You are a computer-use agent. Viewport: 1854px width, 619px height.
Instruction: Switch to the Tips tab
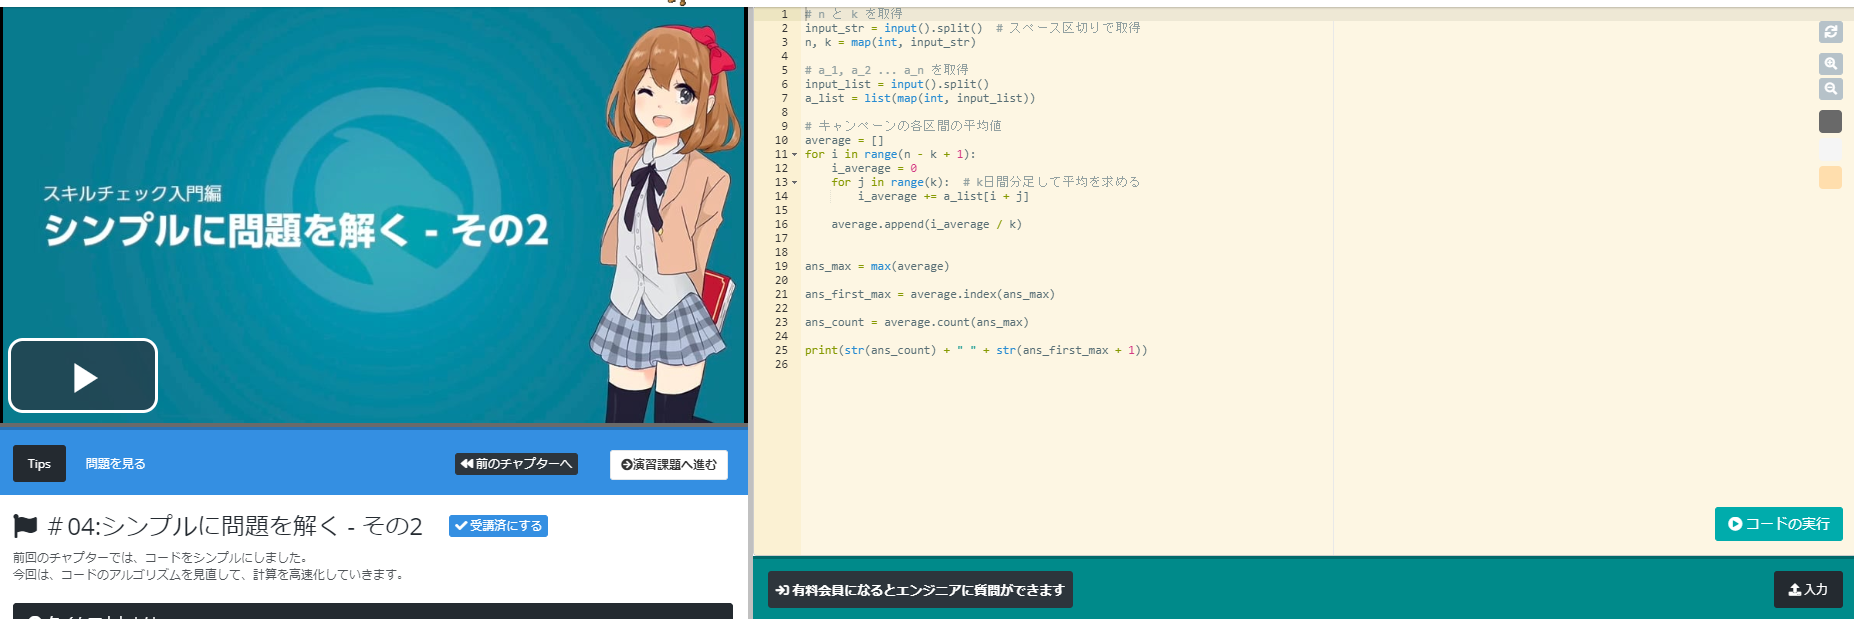(39, 464)
